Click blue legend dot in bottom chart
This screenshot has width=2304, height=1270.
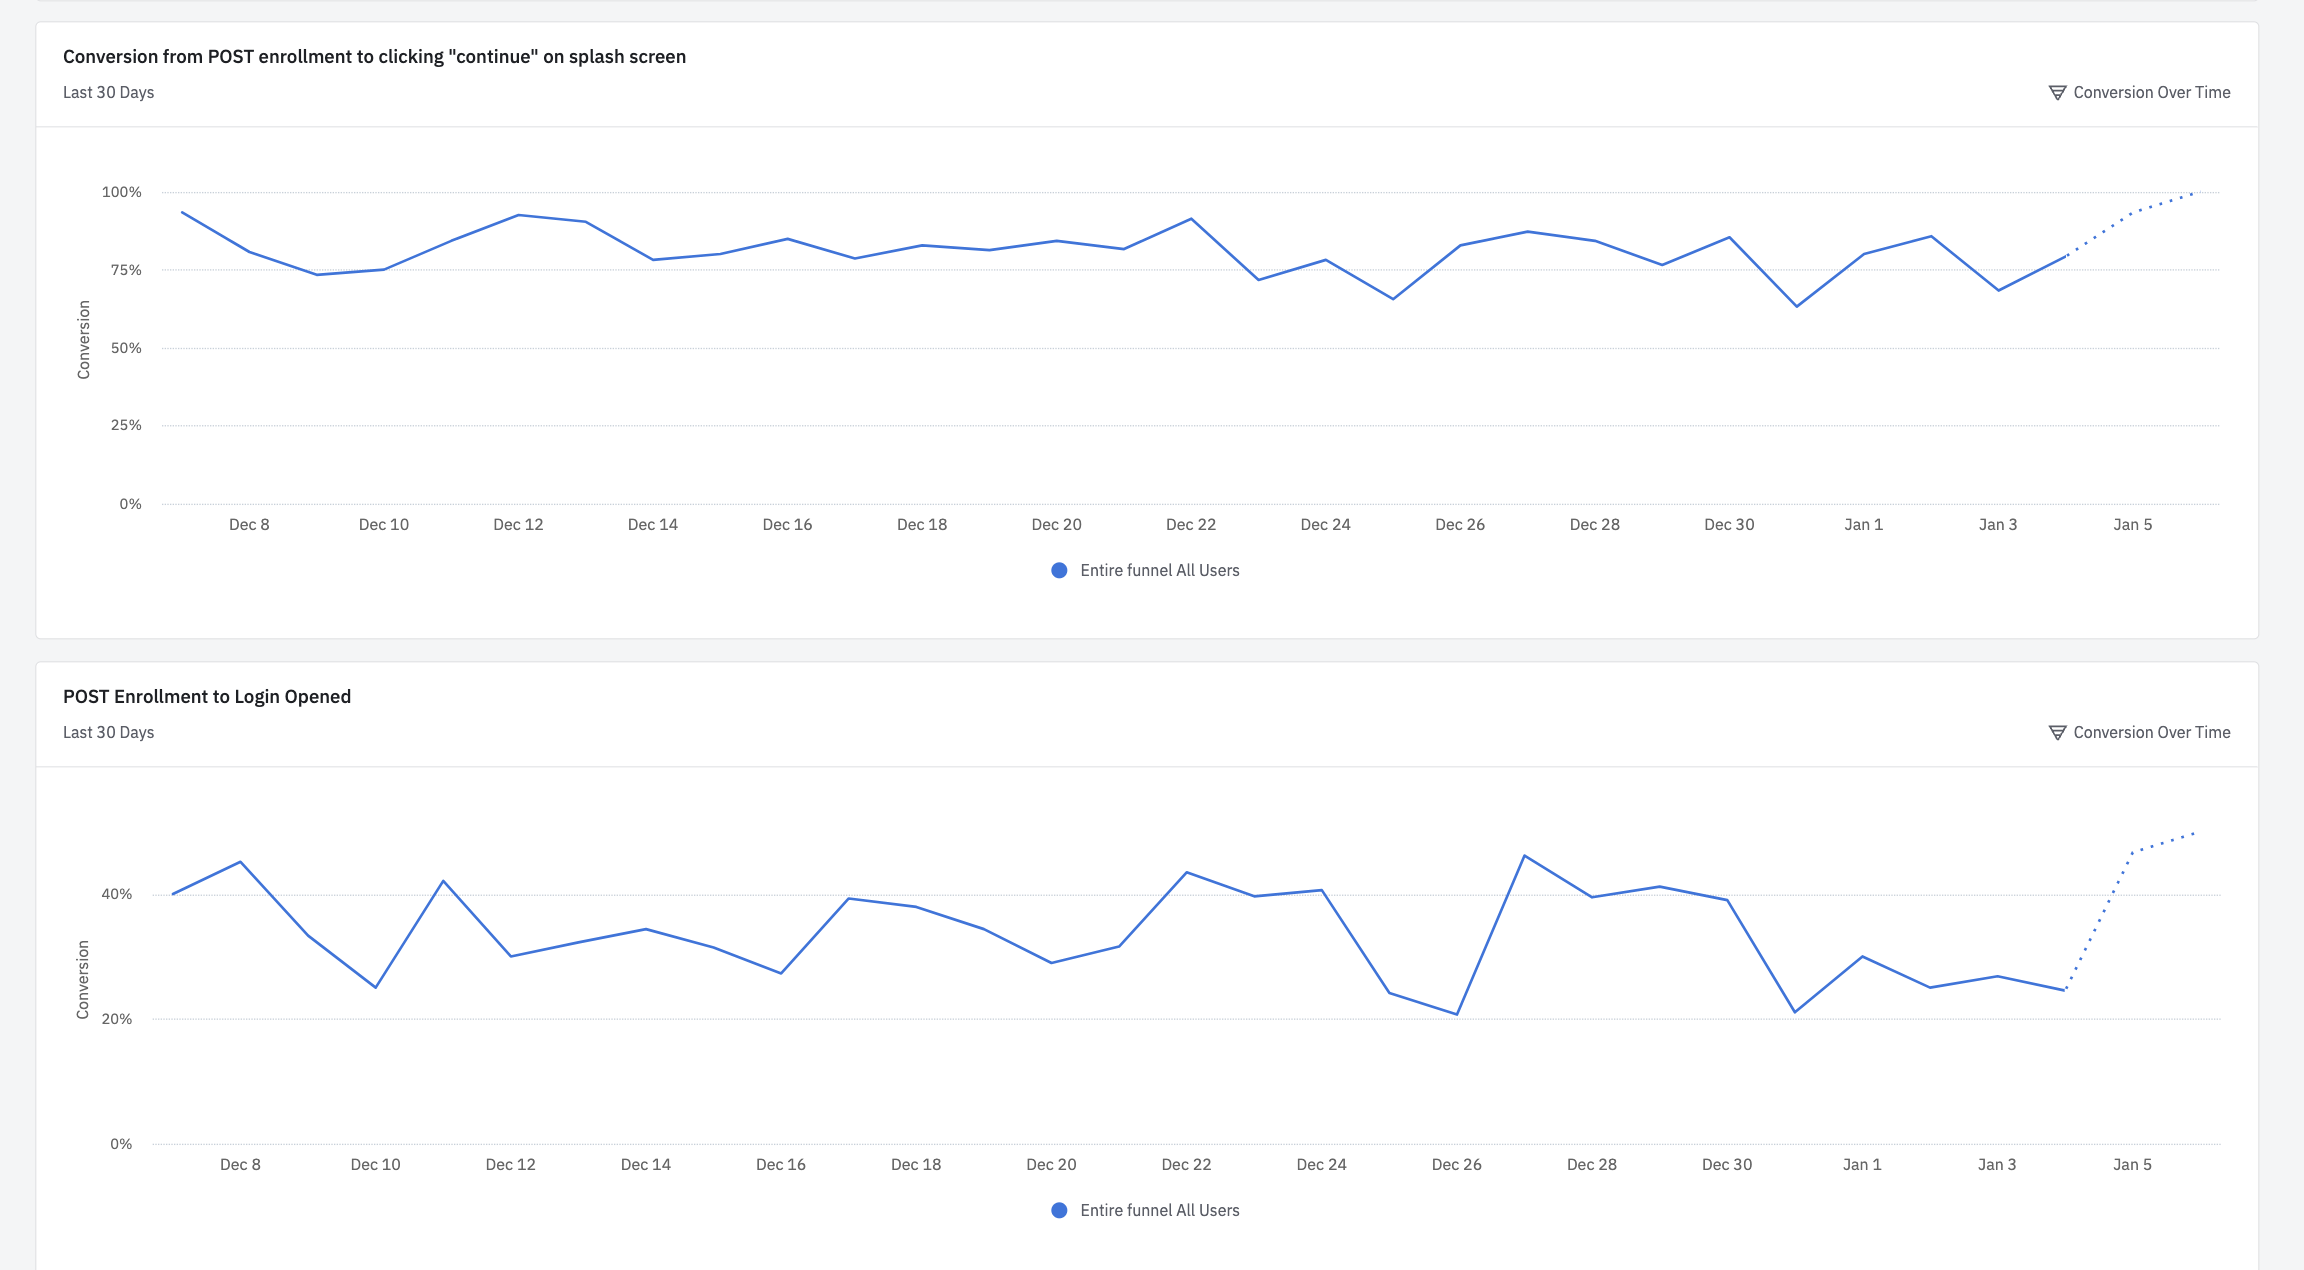pos(1059,1210)
